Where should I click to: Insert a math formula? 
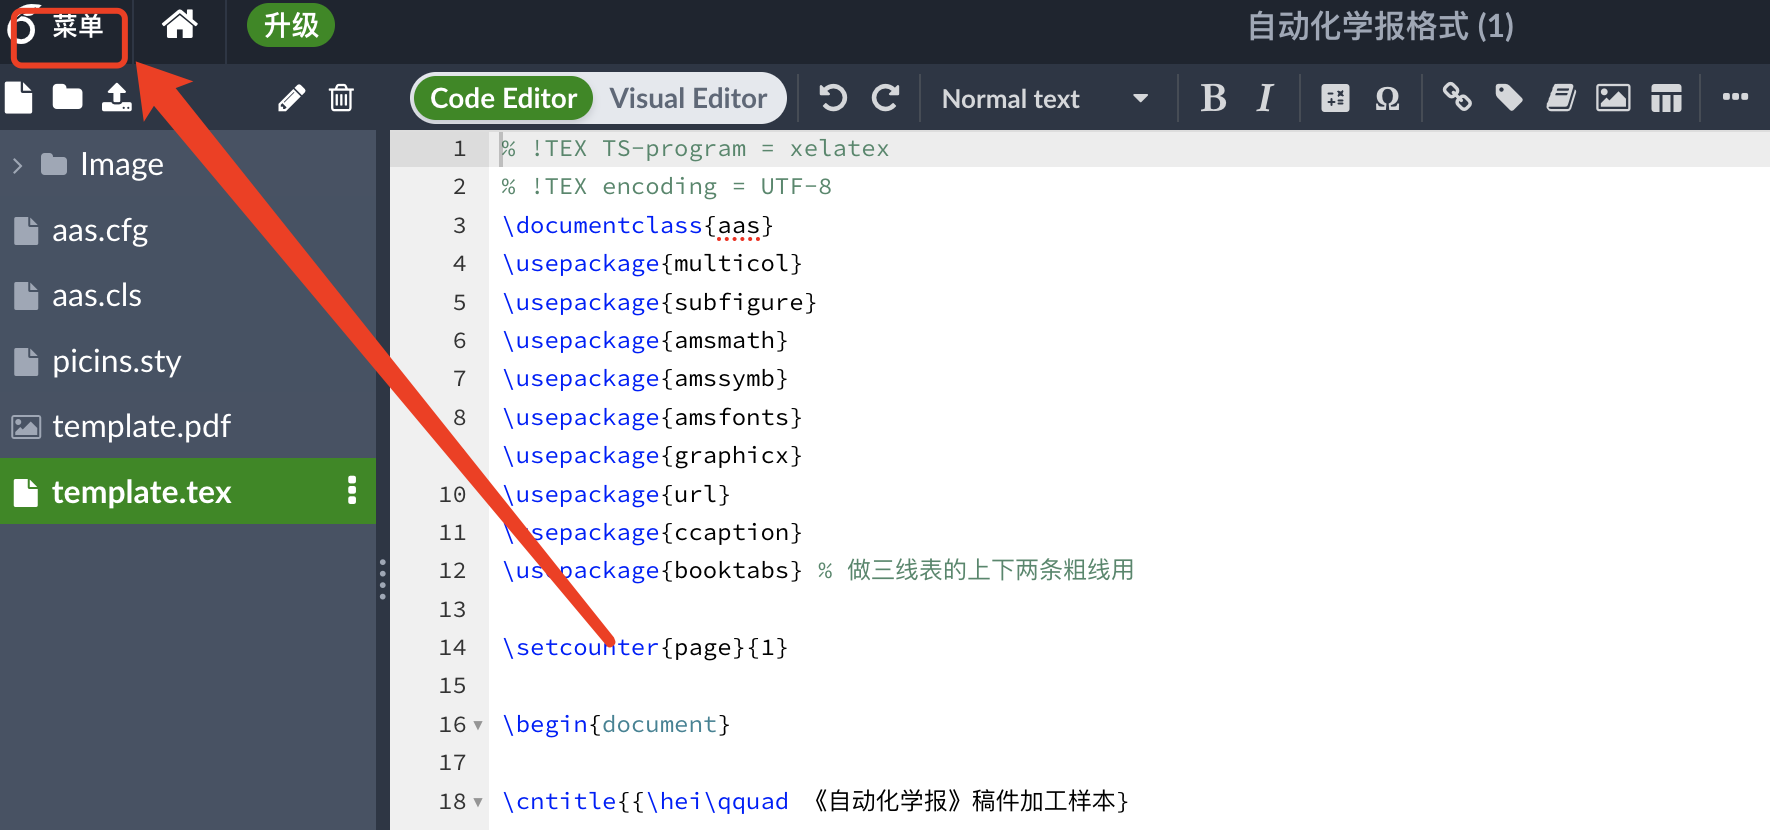1335,98
